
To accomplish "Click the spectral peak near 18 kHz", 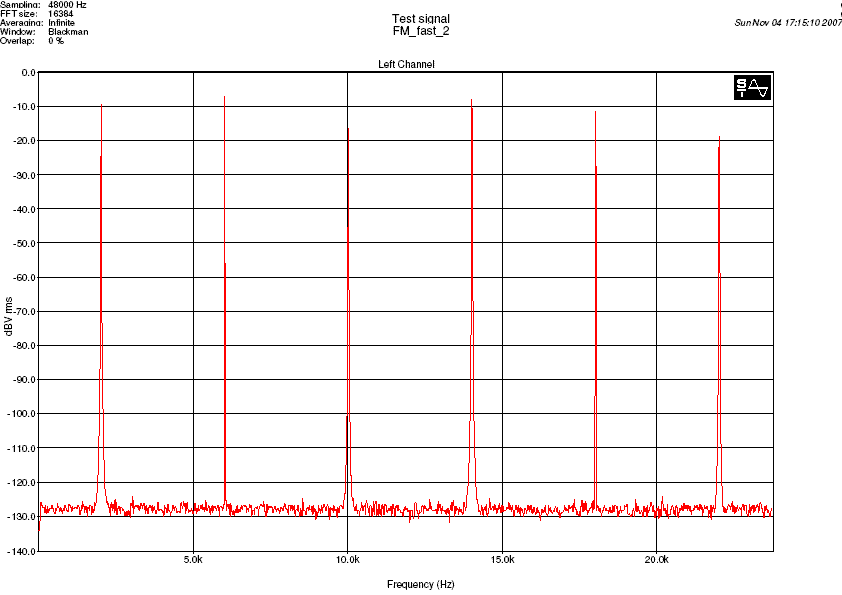I will pyautogui.click(x=595, y=309).
